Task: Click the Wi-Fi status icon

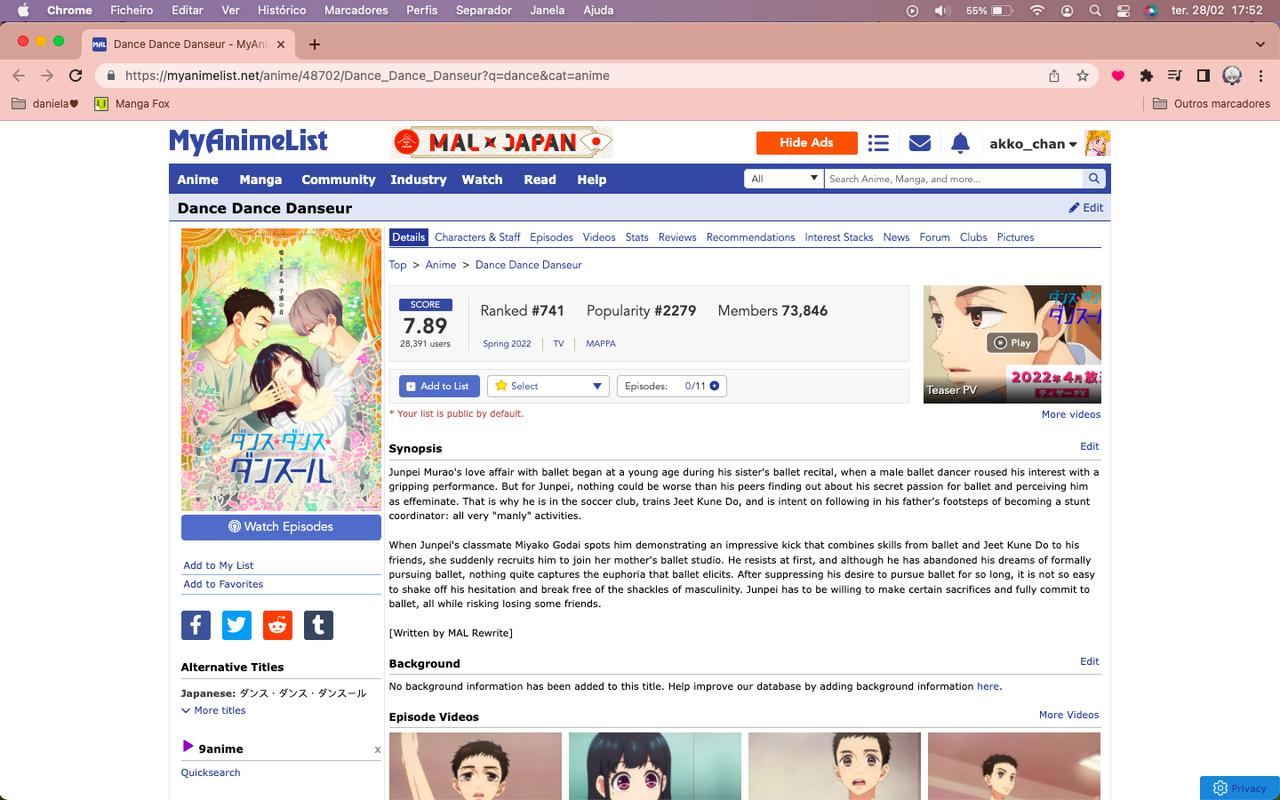Action: (x=1037, y=10)
